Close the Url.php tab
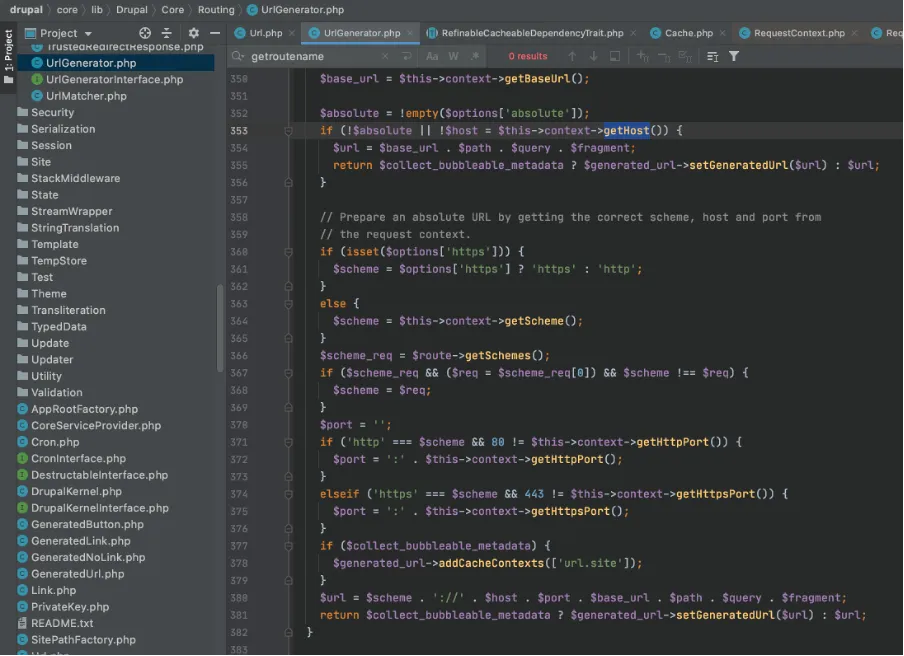The height and width of the screenshot is (656, 904). 292,33
